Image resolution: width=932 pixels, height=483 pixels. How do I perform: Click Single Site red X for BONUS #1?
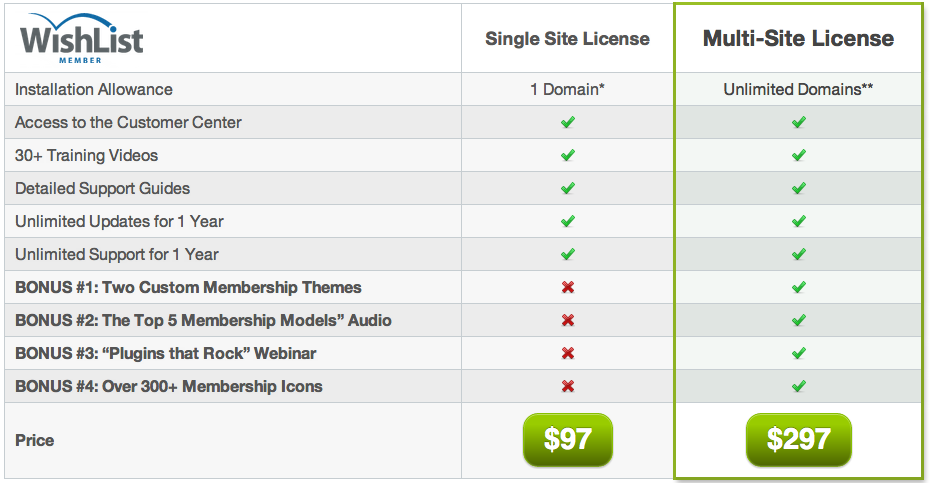point(568,288)
